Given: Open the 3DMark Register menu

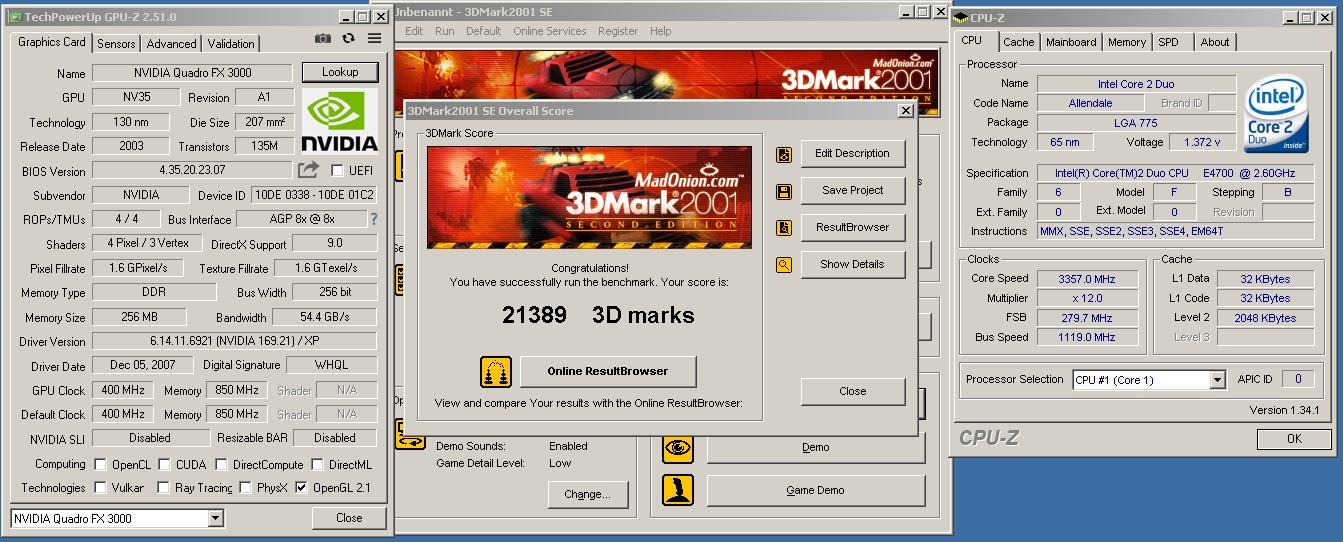Looking at the screenshot, I should 618,31.
